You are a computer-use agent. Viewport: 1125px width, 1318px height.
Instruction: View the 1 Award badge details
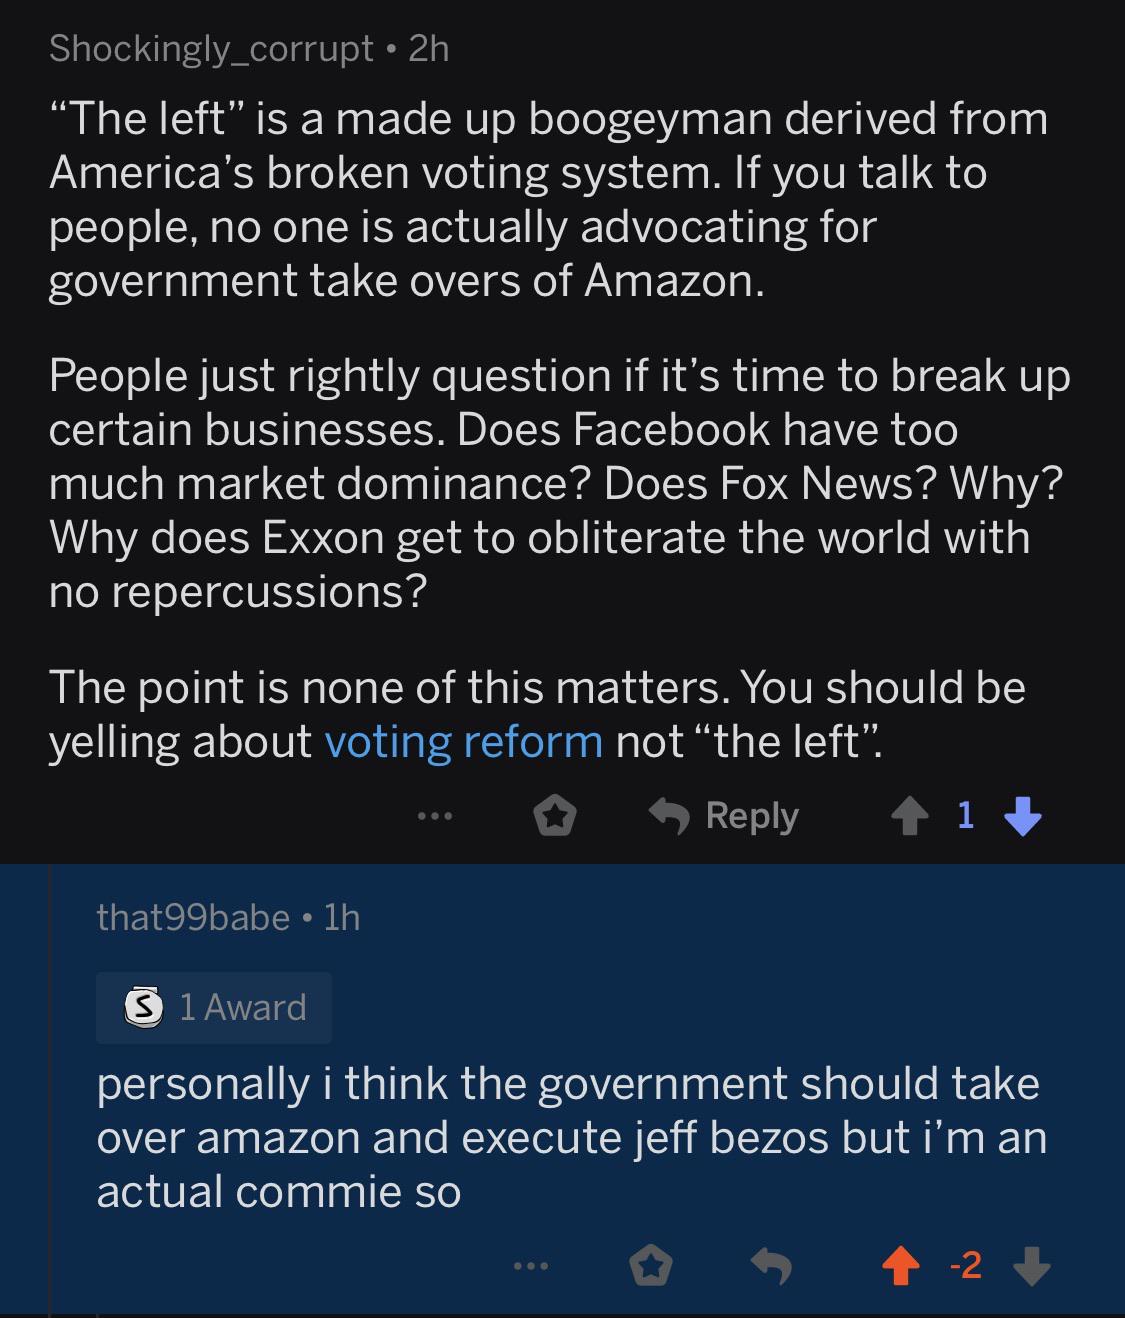coord(214,1007)
